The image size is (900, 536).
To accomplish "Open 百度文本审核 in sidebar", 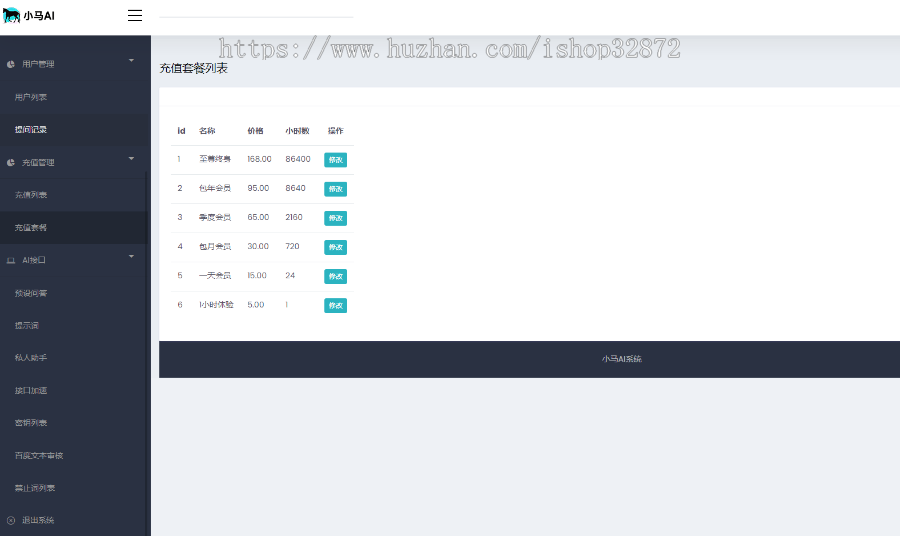I will [39, 456].
